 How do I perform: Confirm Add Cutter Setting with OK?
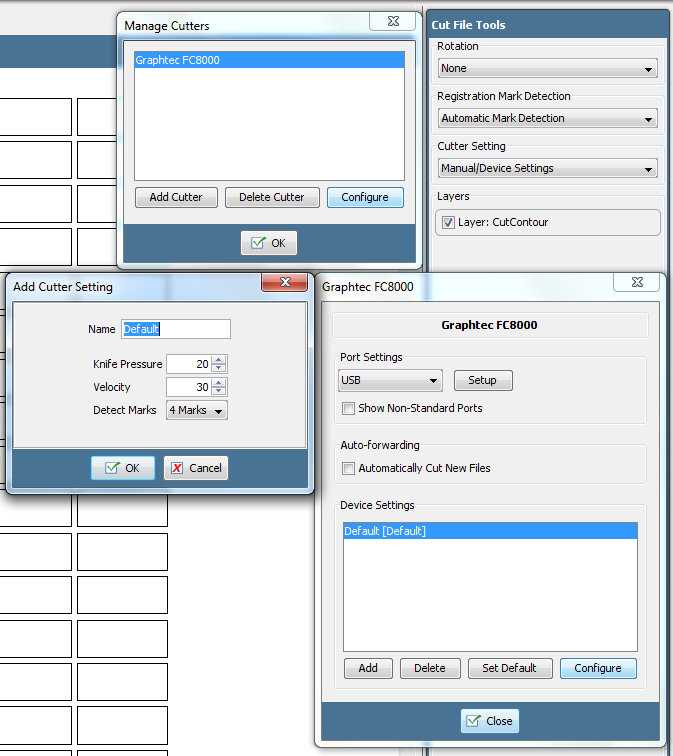tap(123, 468)
